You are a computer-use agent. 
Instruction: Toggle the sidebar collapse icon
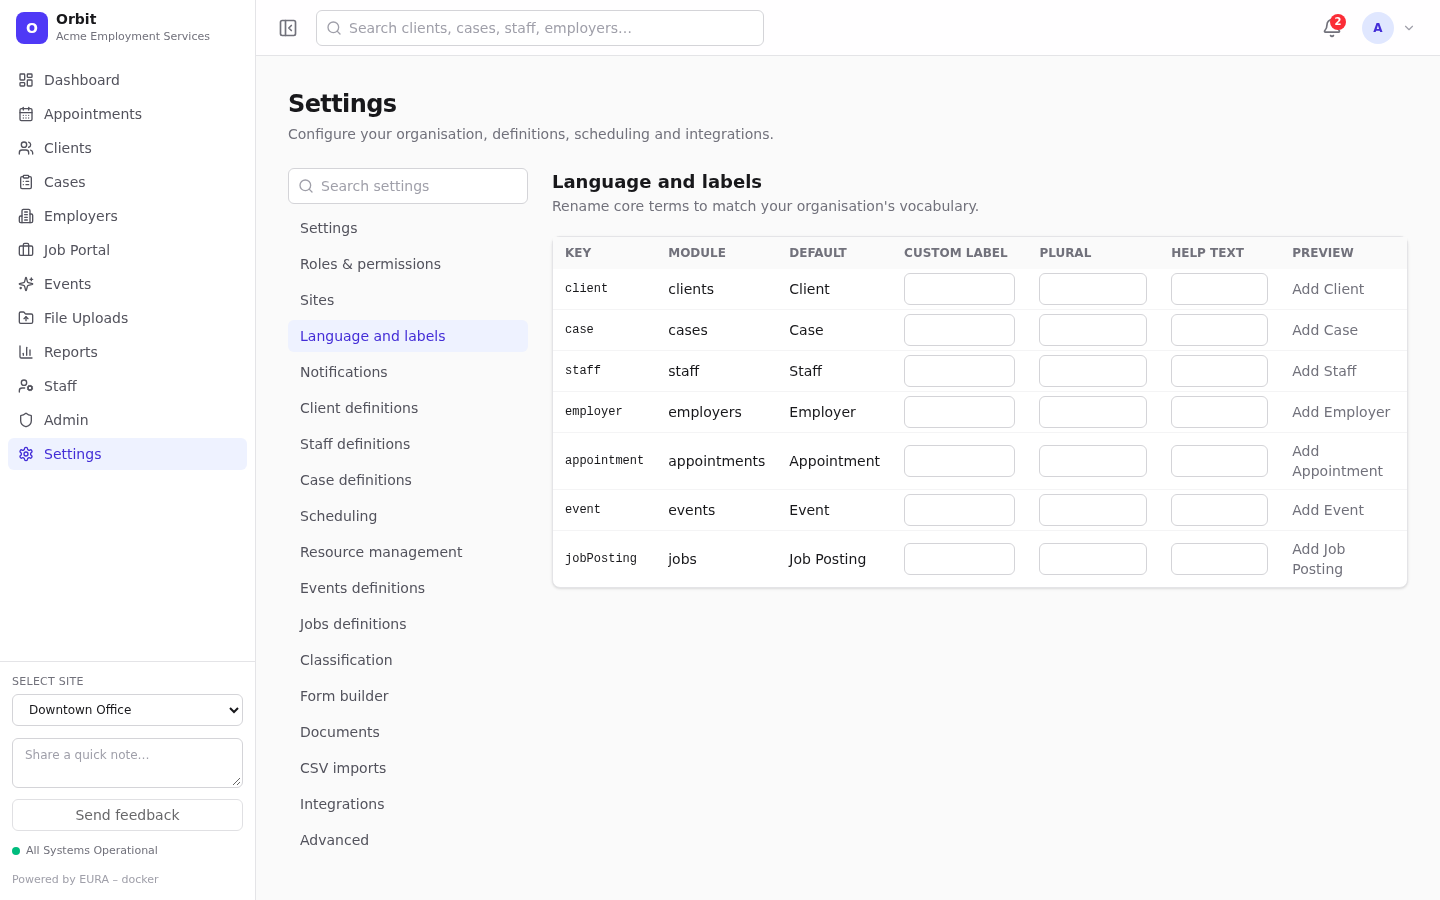tap(288, 28)
